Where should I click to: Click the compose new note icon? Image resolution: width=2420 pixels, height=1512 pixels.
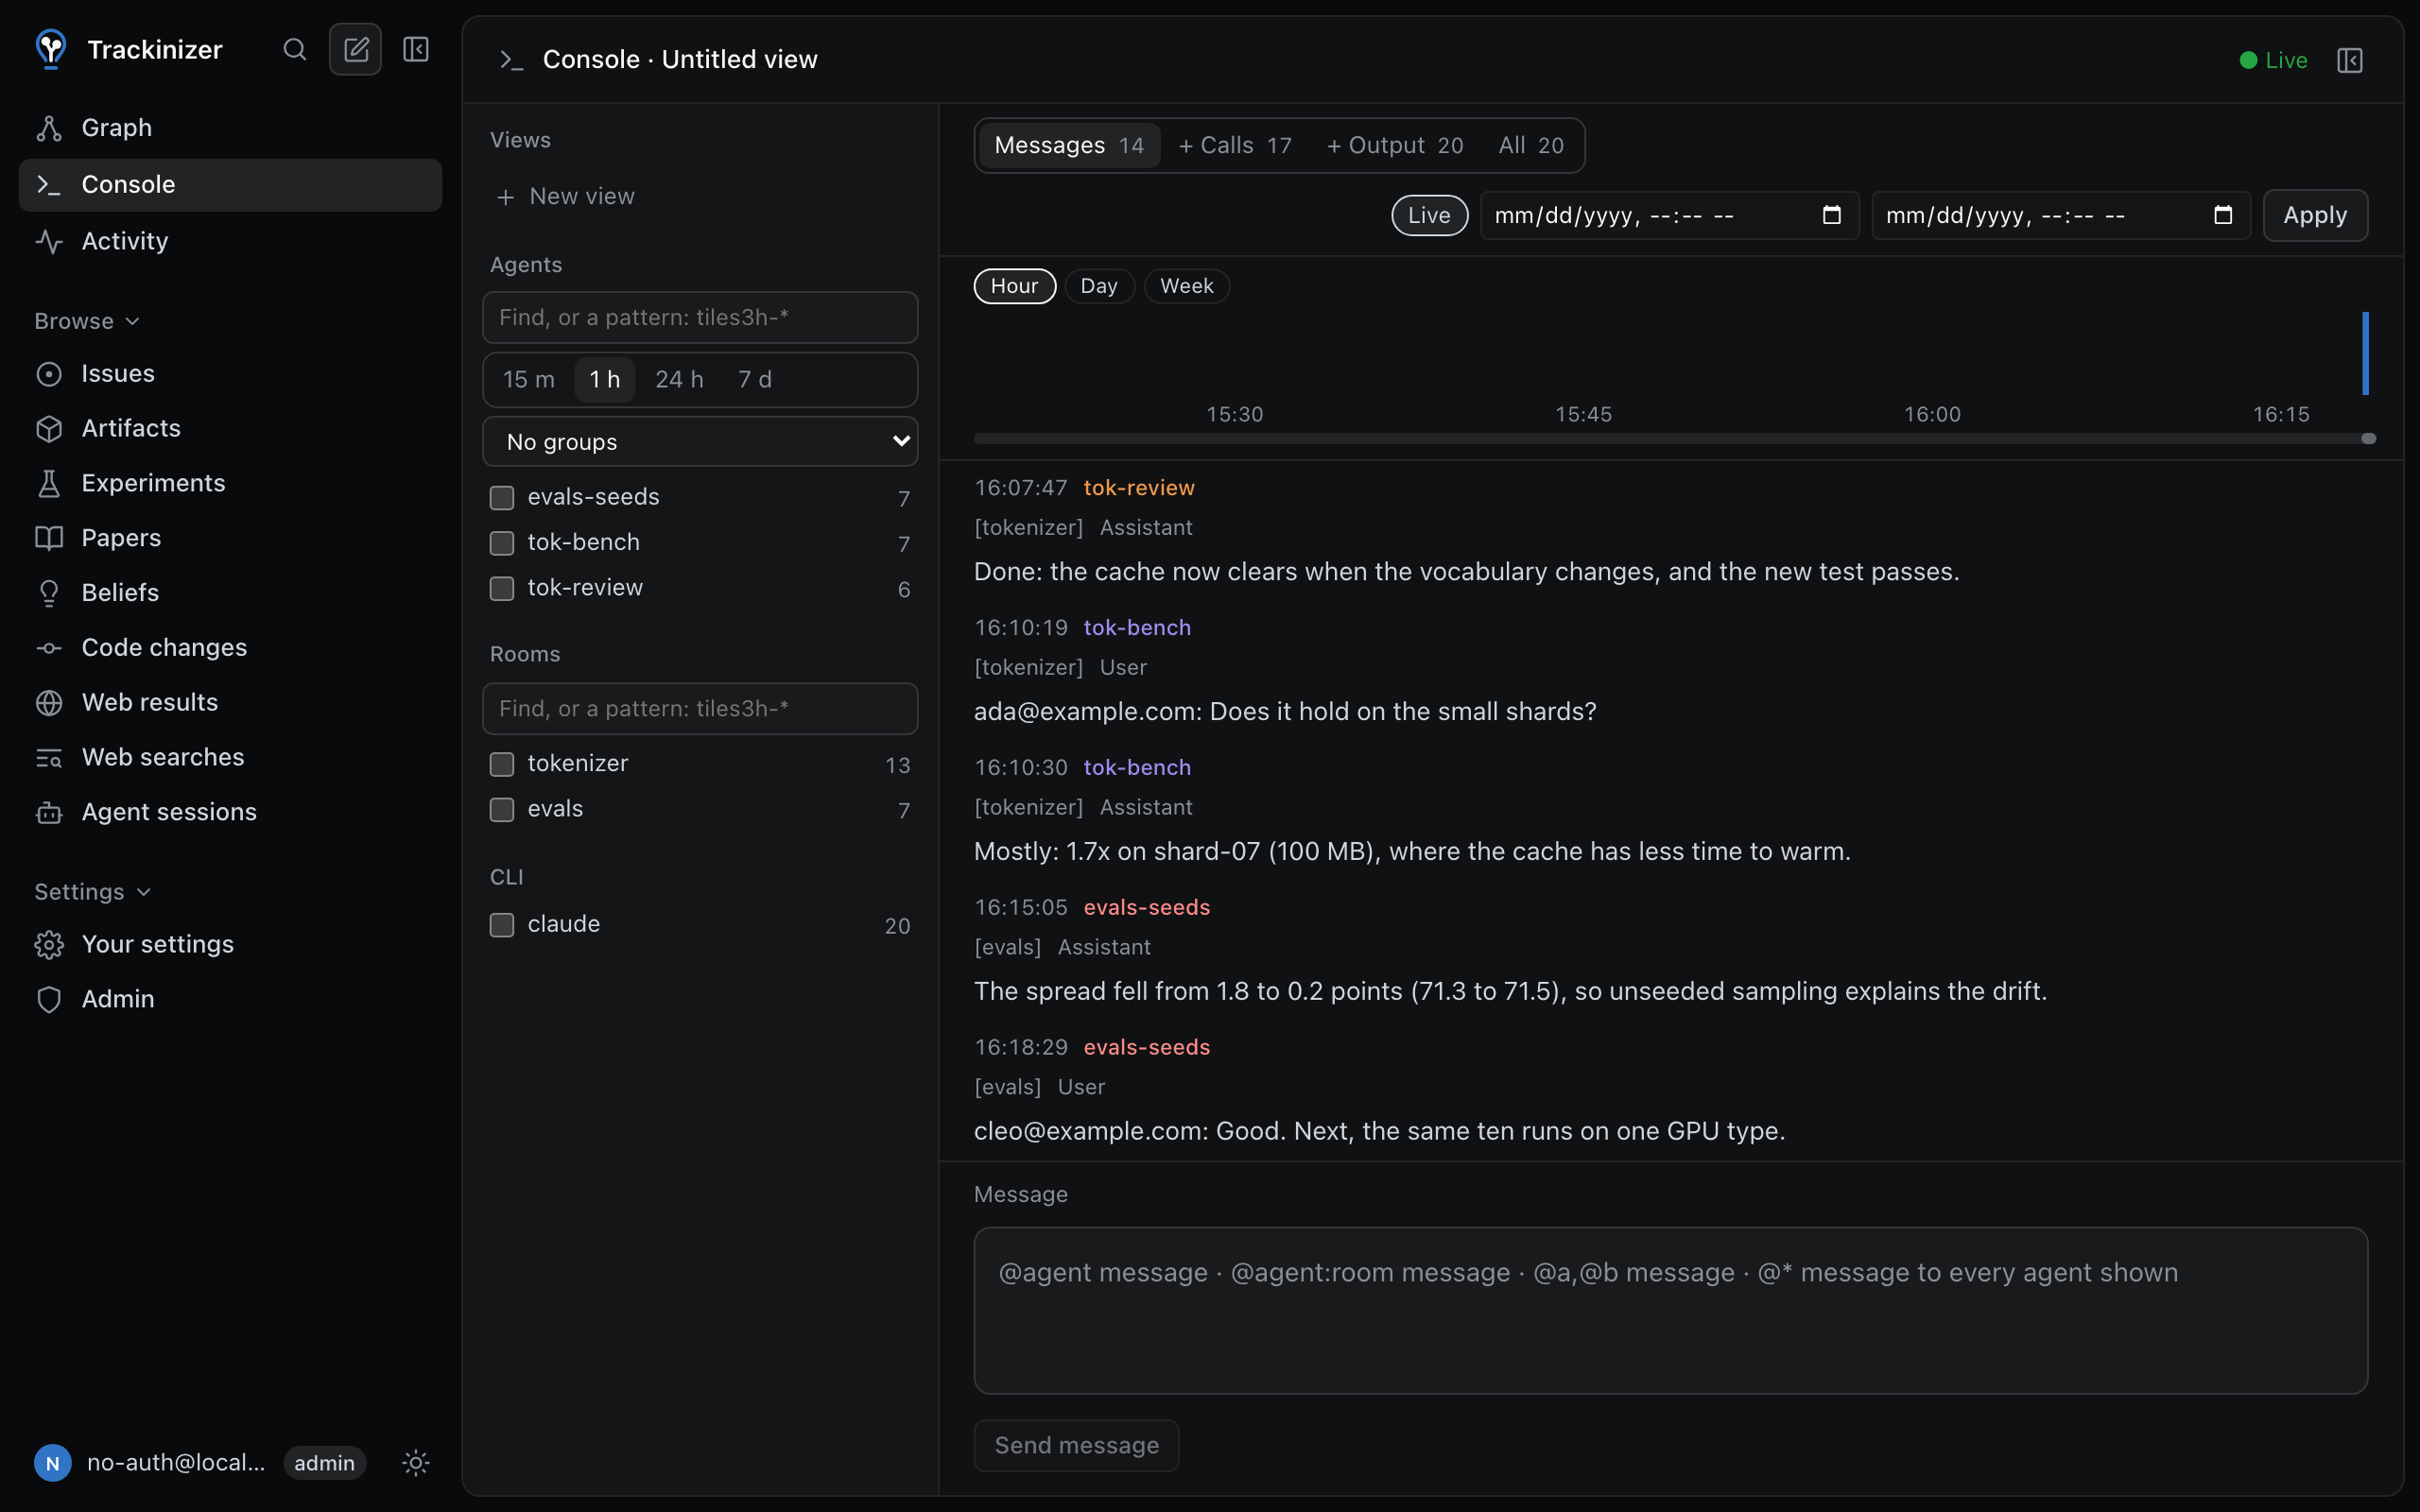tap(355, 49)
